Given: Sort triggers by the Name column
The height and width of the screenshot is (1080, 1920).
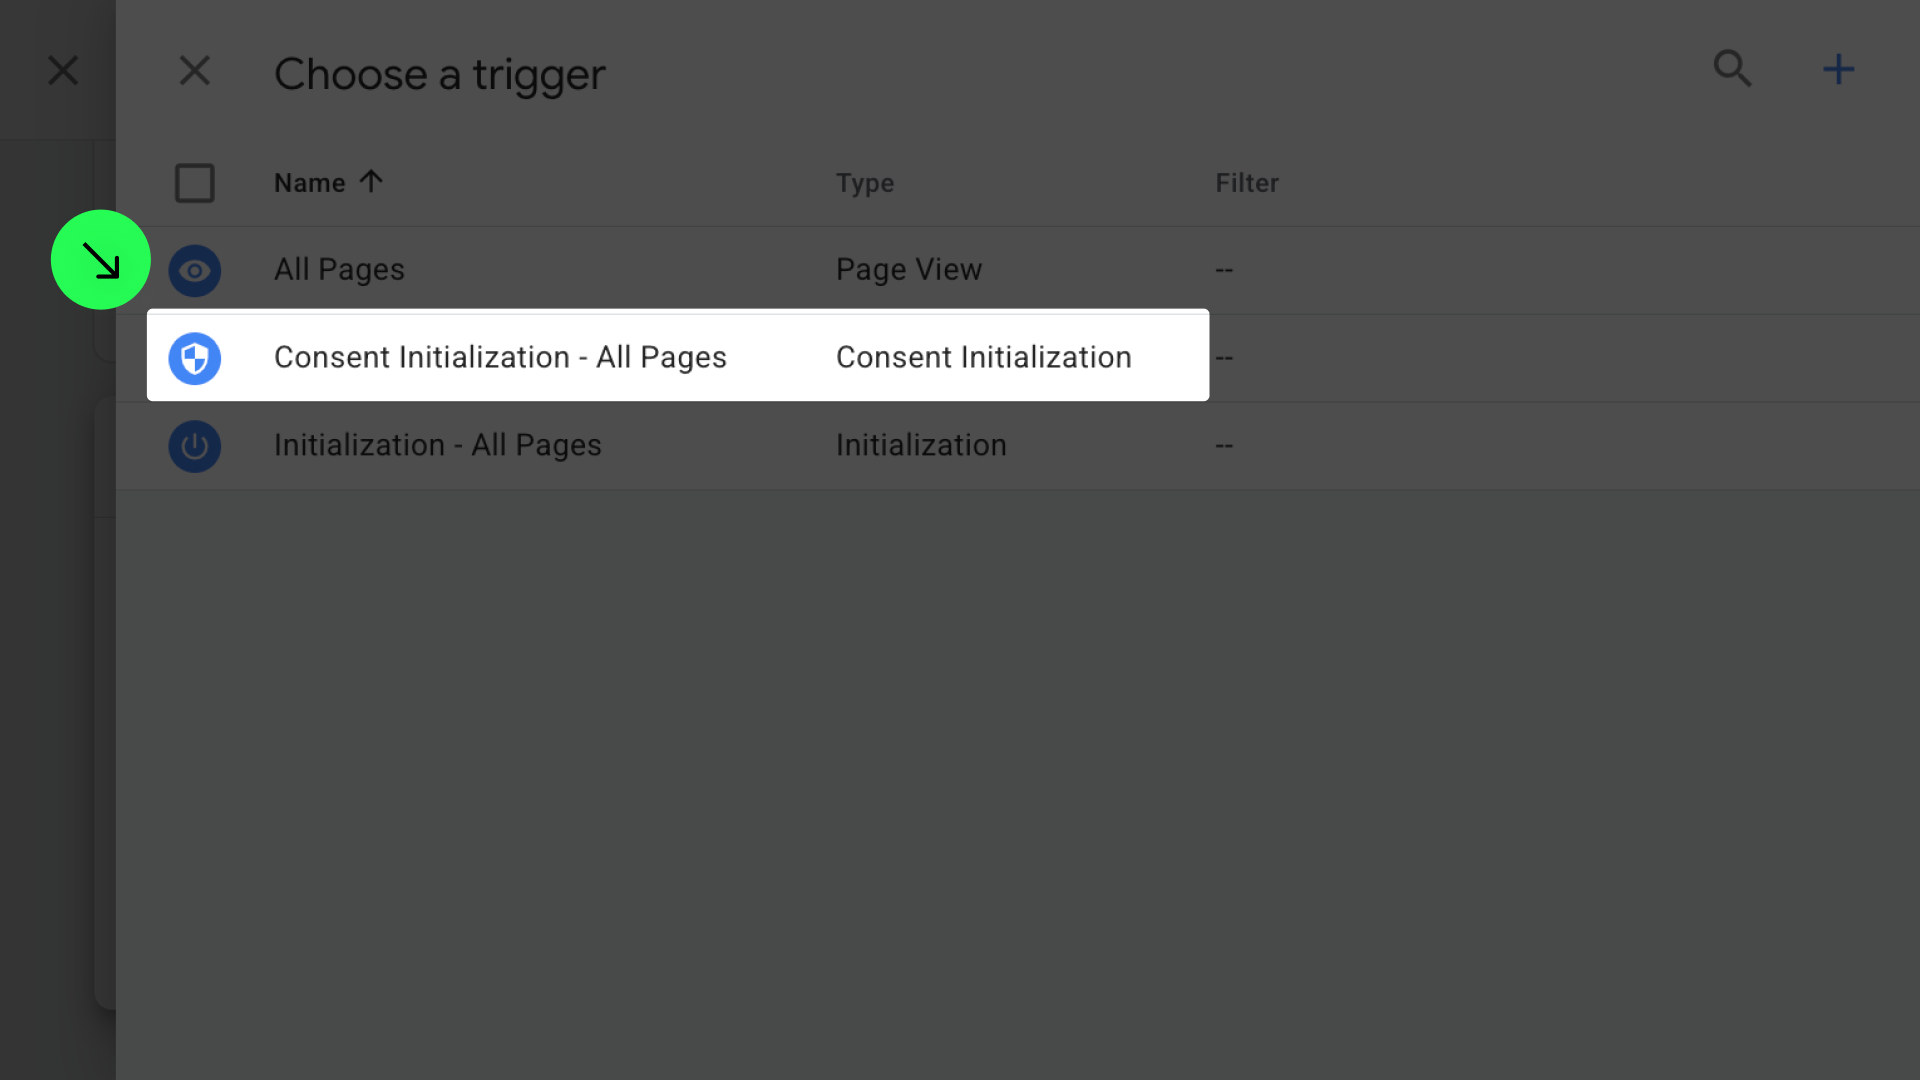Looking at the screenshot, I should click(310, 183).
